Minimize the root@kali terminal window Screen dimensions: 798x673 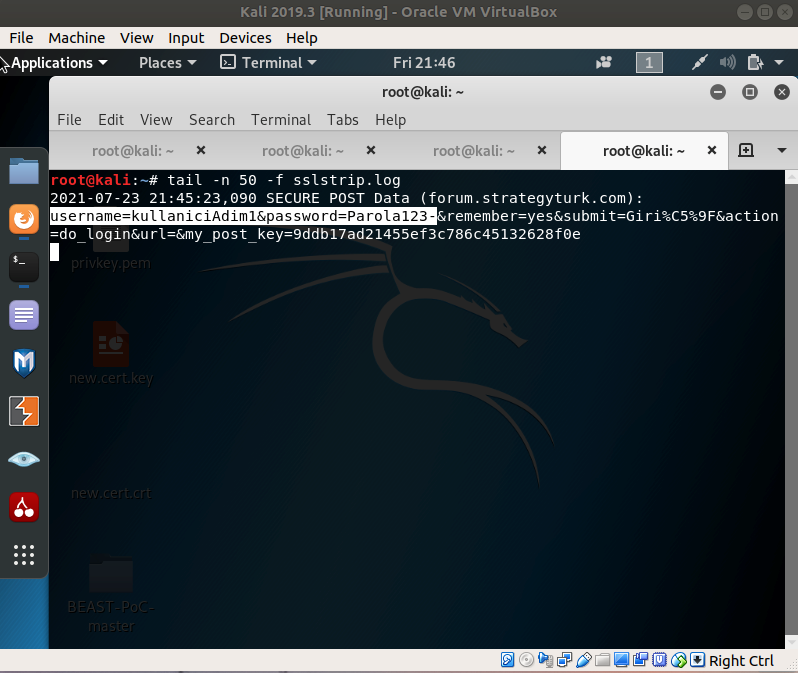tap(718, 92)
